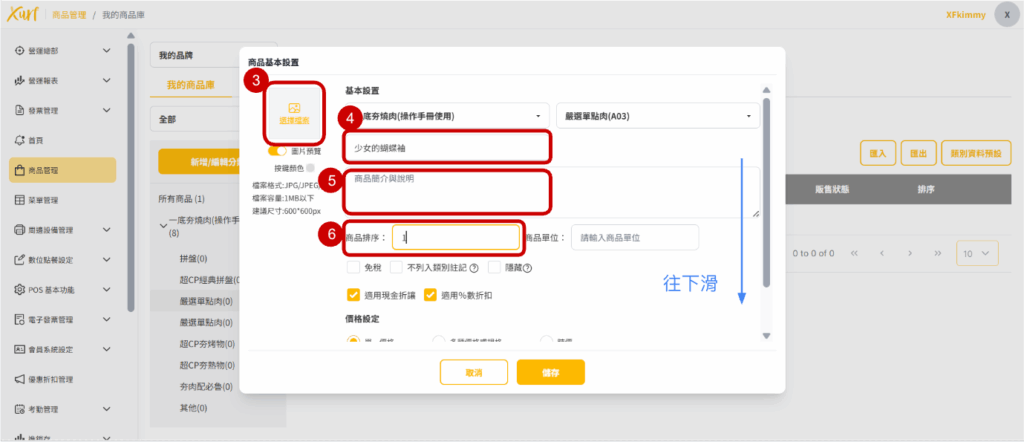Click the help icon next to 隱藏
Viewport: 1024px width, 442px height.
coord(526,268)
